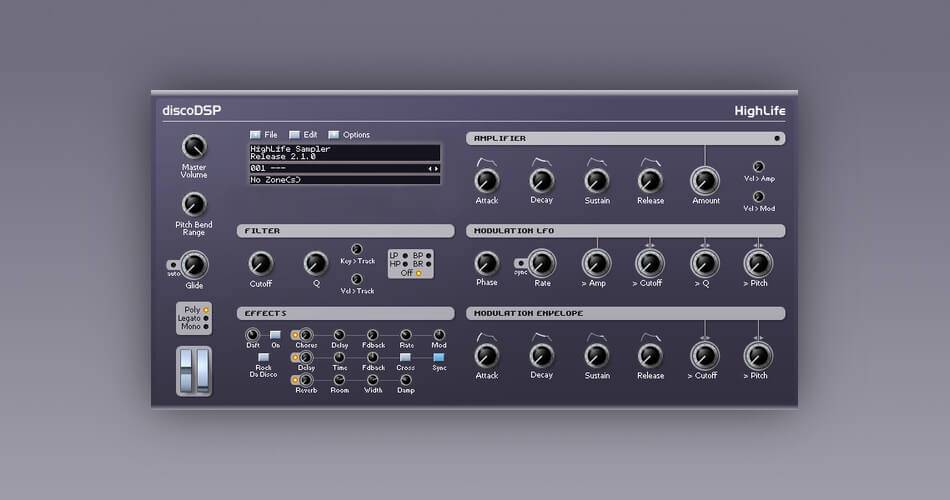Toggle the Delay Cross button
The height and width of the screenshot is (500, 950).
405,358
